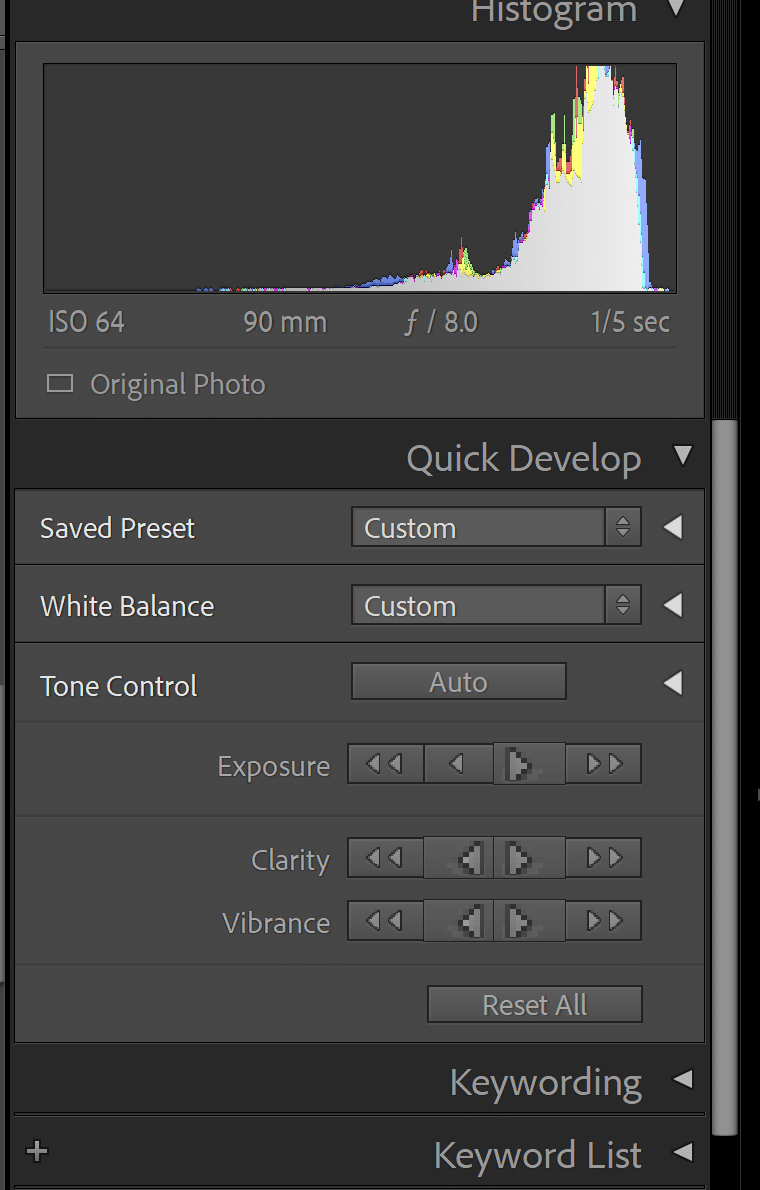Increase Clarity with double-right arrow
This screenshot has height=1190, width=760.
[604, 858]
